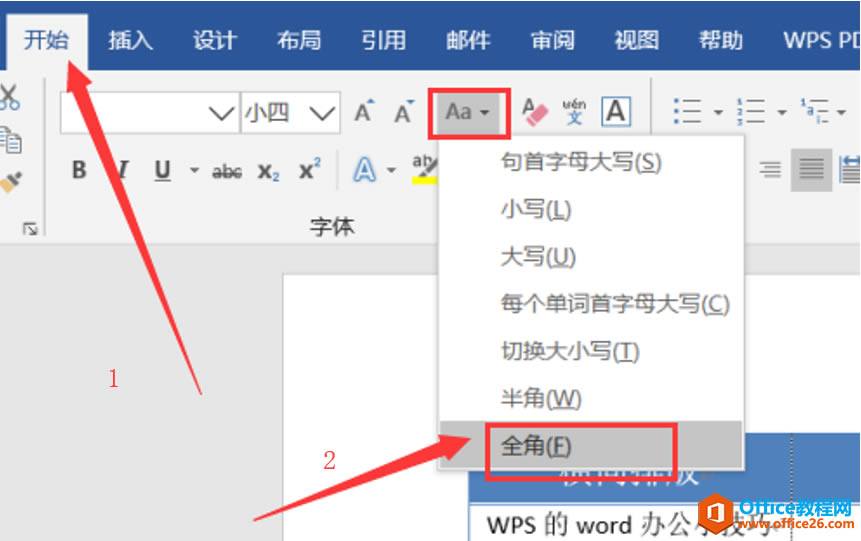This screenshot has height=541, width=861.
Task: Expand the Bullets dropdown arrow
Action: click(x=718, y=112)
